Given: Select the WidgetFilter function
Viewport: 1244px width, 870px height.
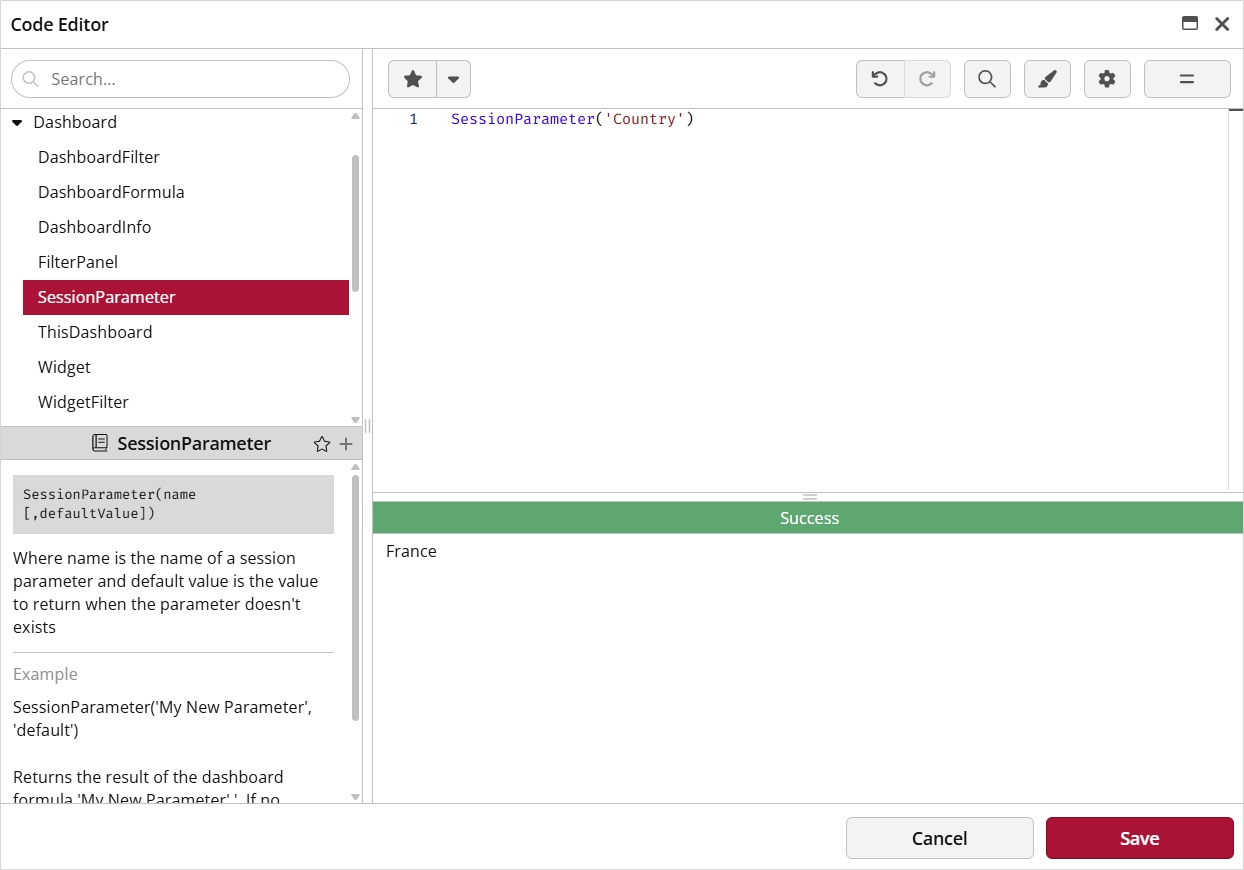Looking at the screenshot, I should [83, 402].
